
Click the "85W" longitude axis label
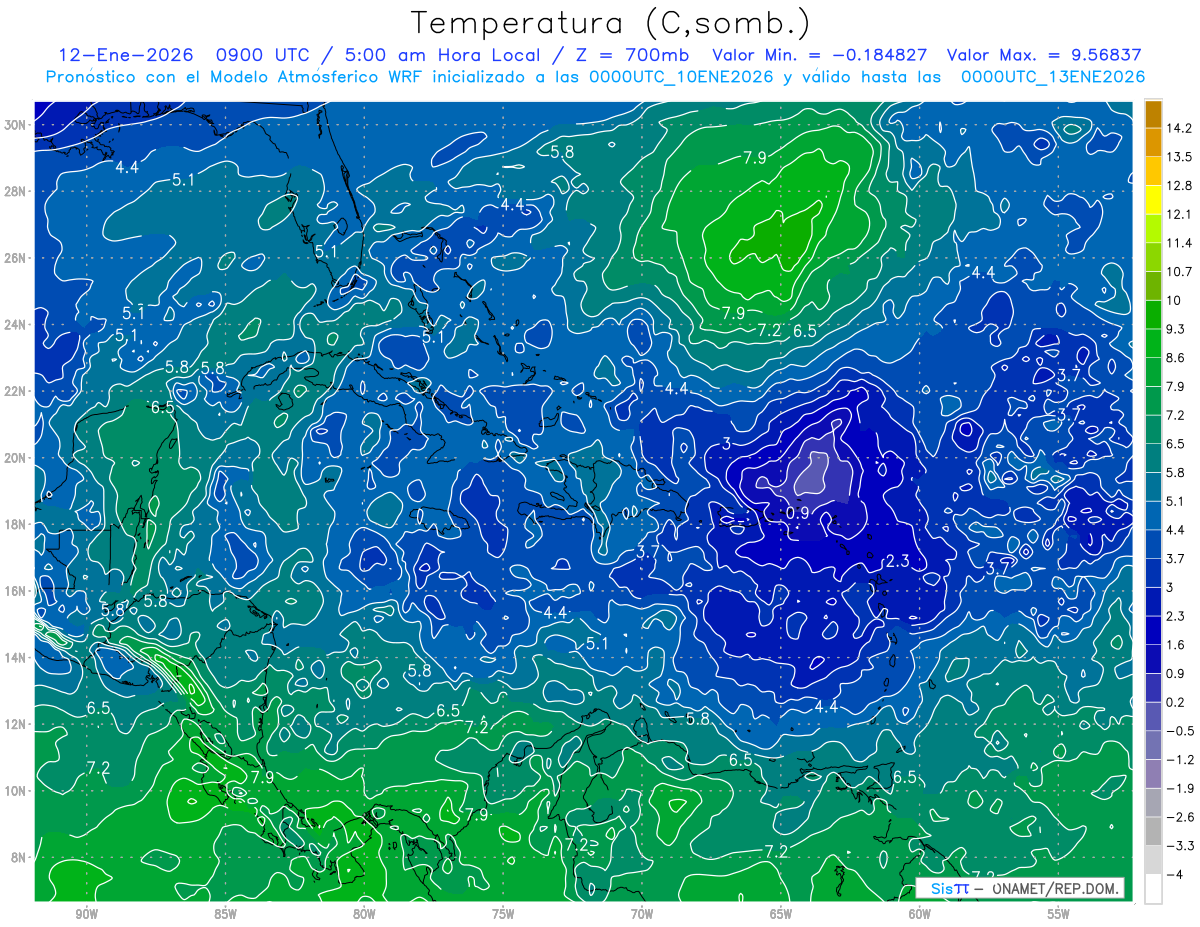(225, 914)
